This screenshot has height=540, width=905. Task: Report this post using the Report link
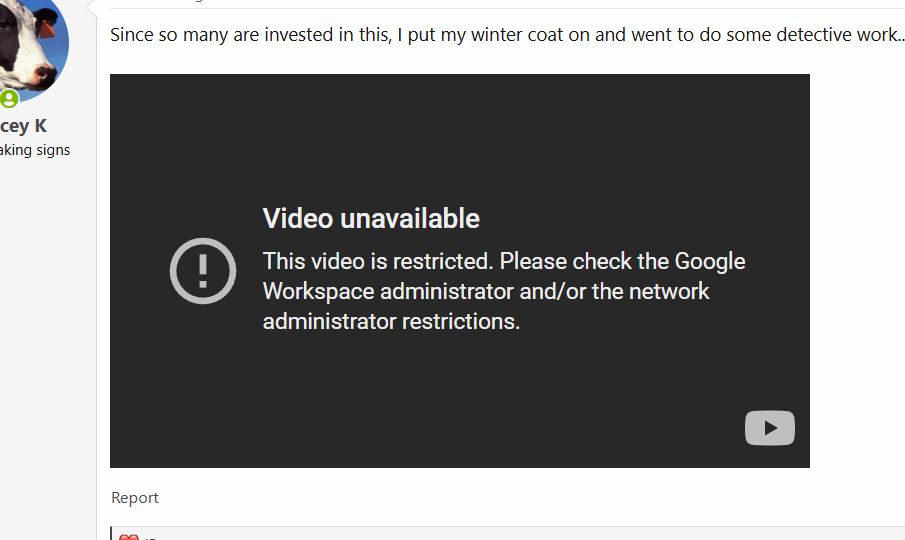click(134, 498)
